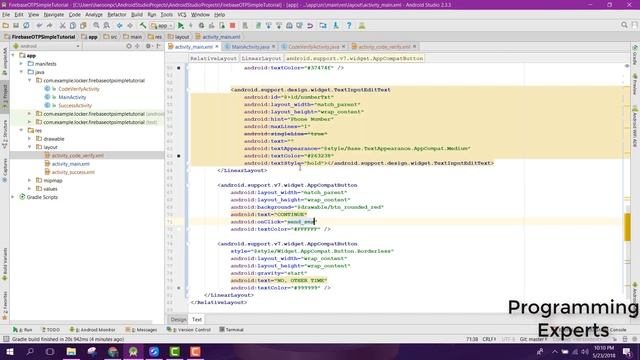The height and width of the screenshot is (360, 640).
Task: Click the Revert changes icon
Action: (310, 25)
